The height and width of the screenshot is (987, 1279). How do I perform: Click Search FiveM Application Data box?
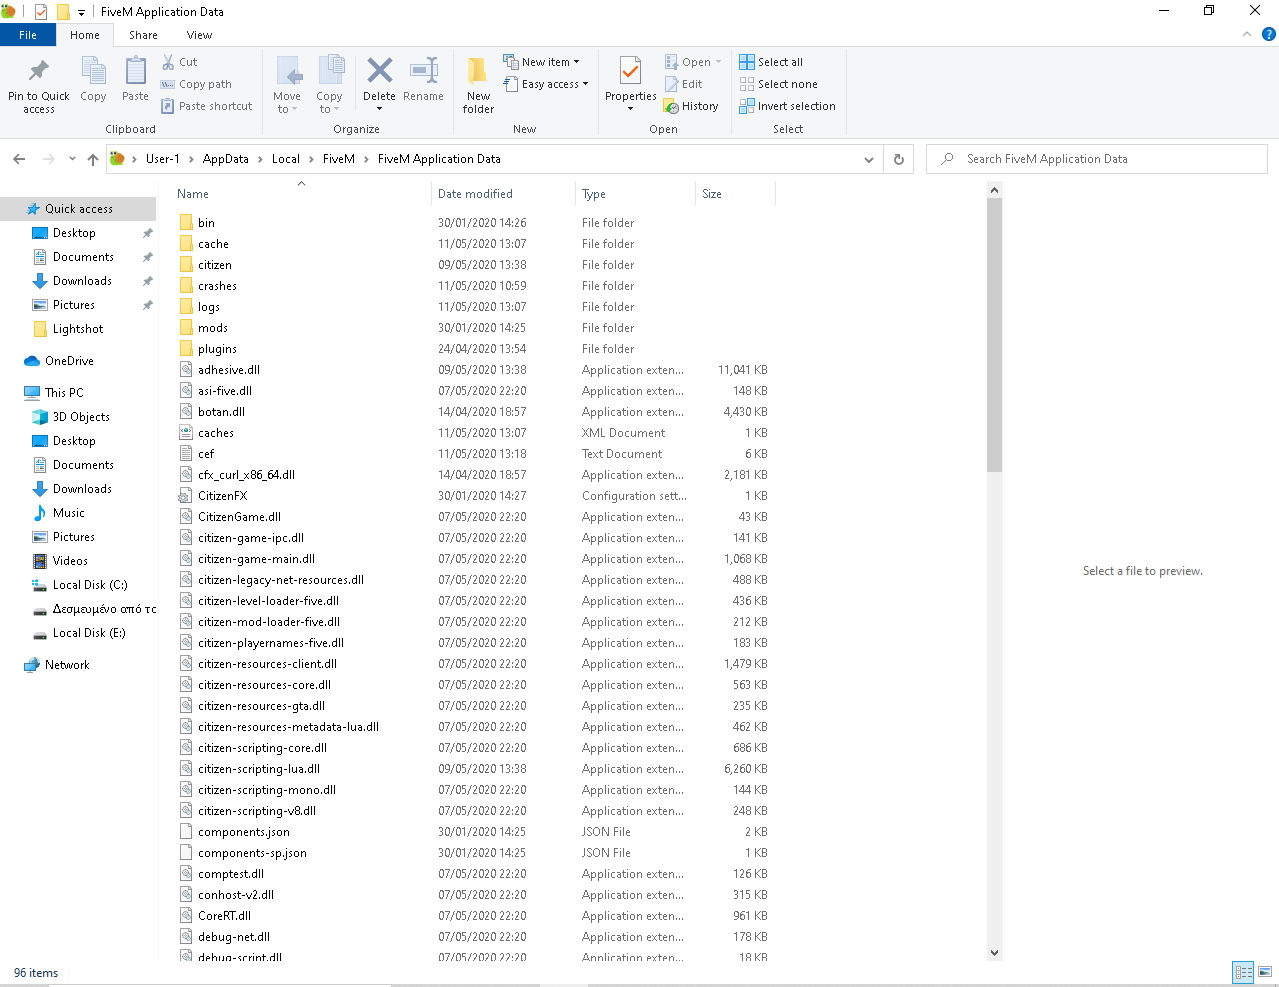(1097, 159)
